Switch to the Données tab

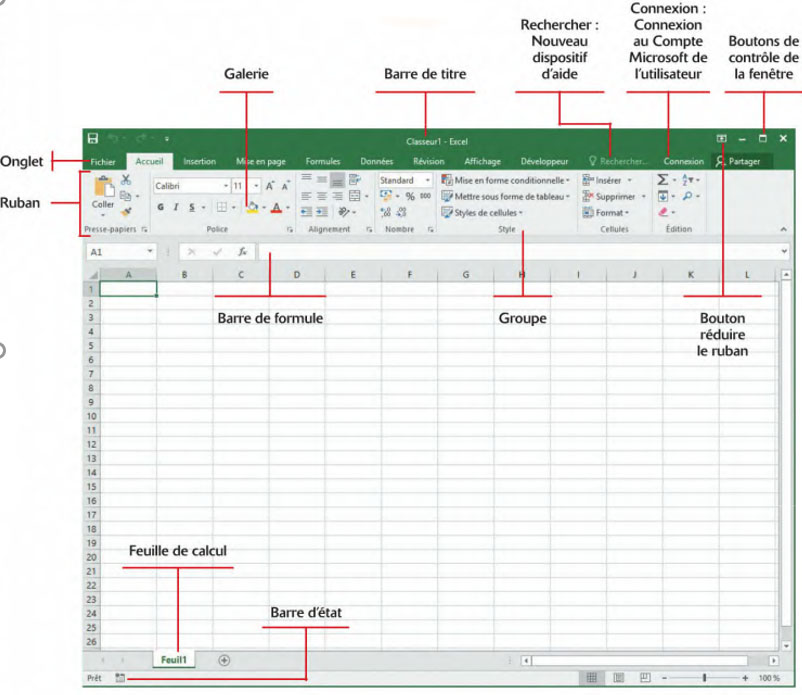tap(376, 162)
